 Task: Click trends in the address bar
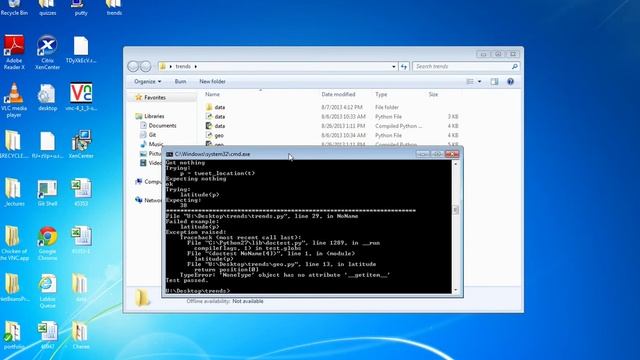183,66
